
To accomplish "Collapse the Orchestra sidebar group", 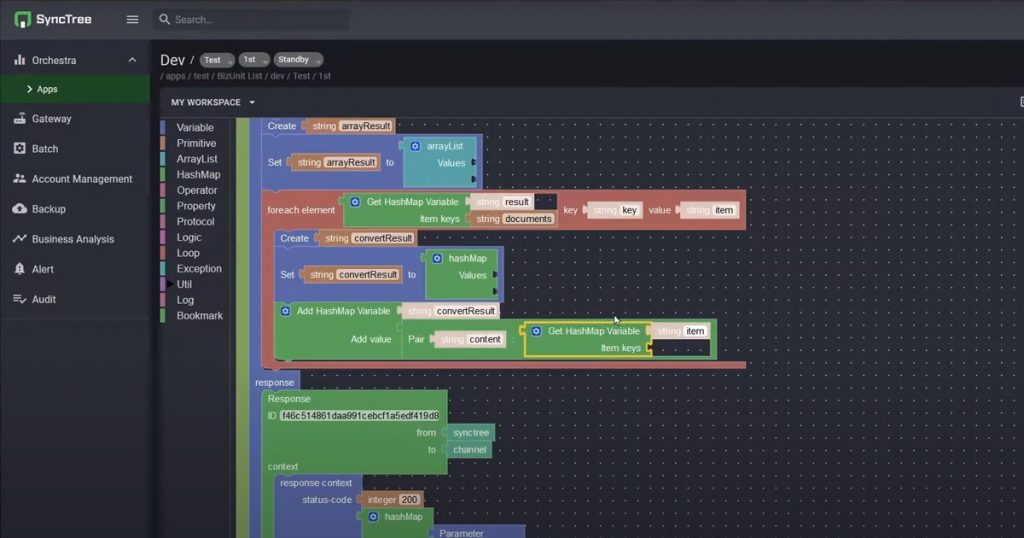I will click(x=132, y=60).
